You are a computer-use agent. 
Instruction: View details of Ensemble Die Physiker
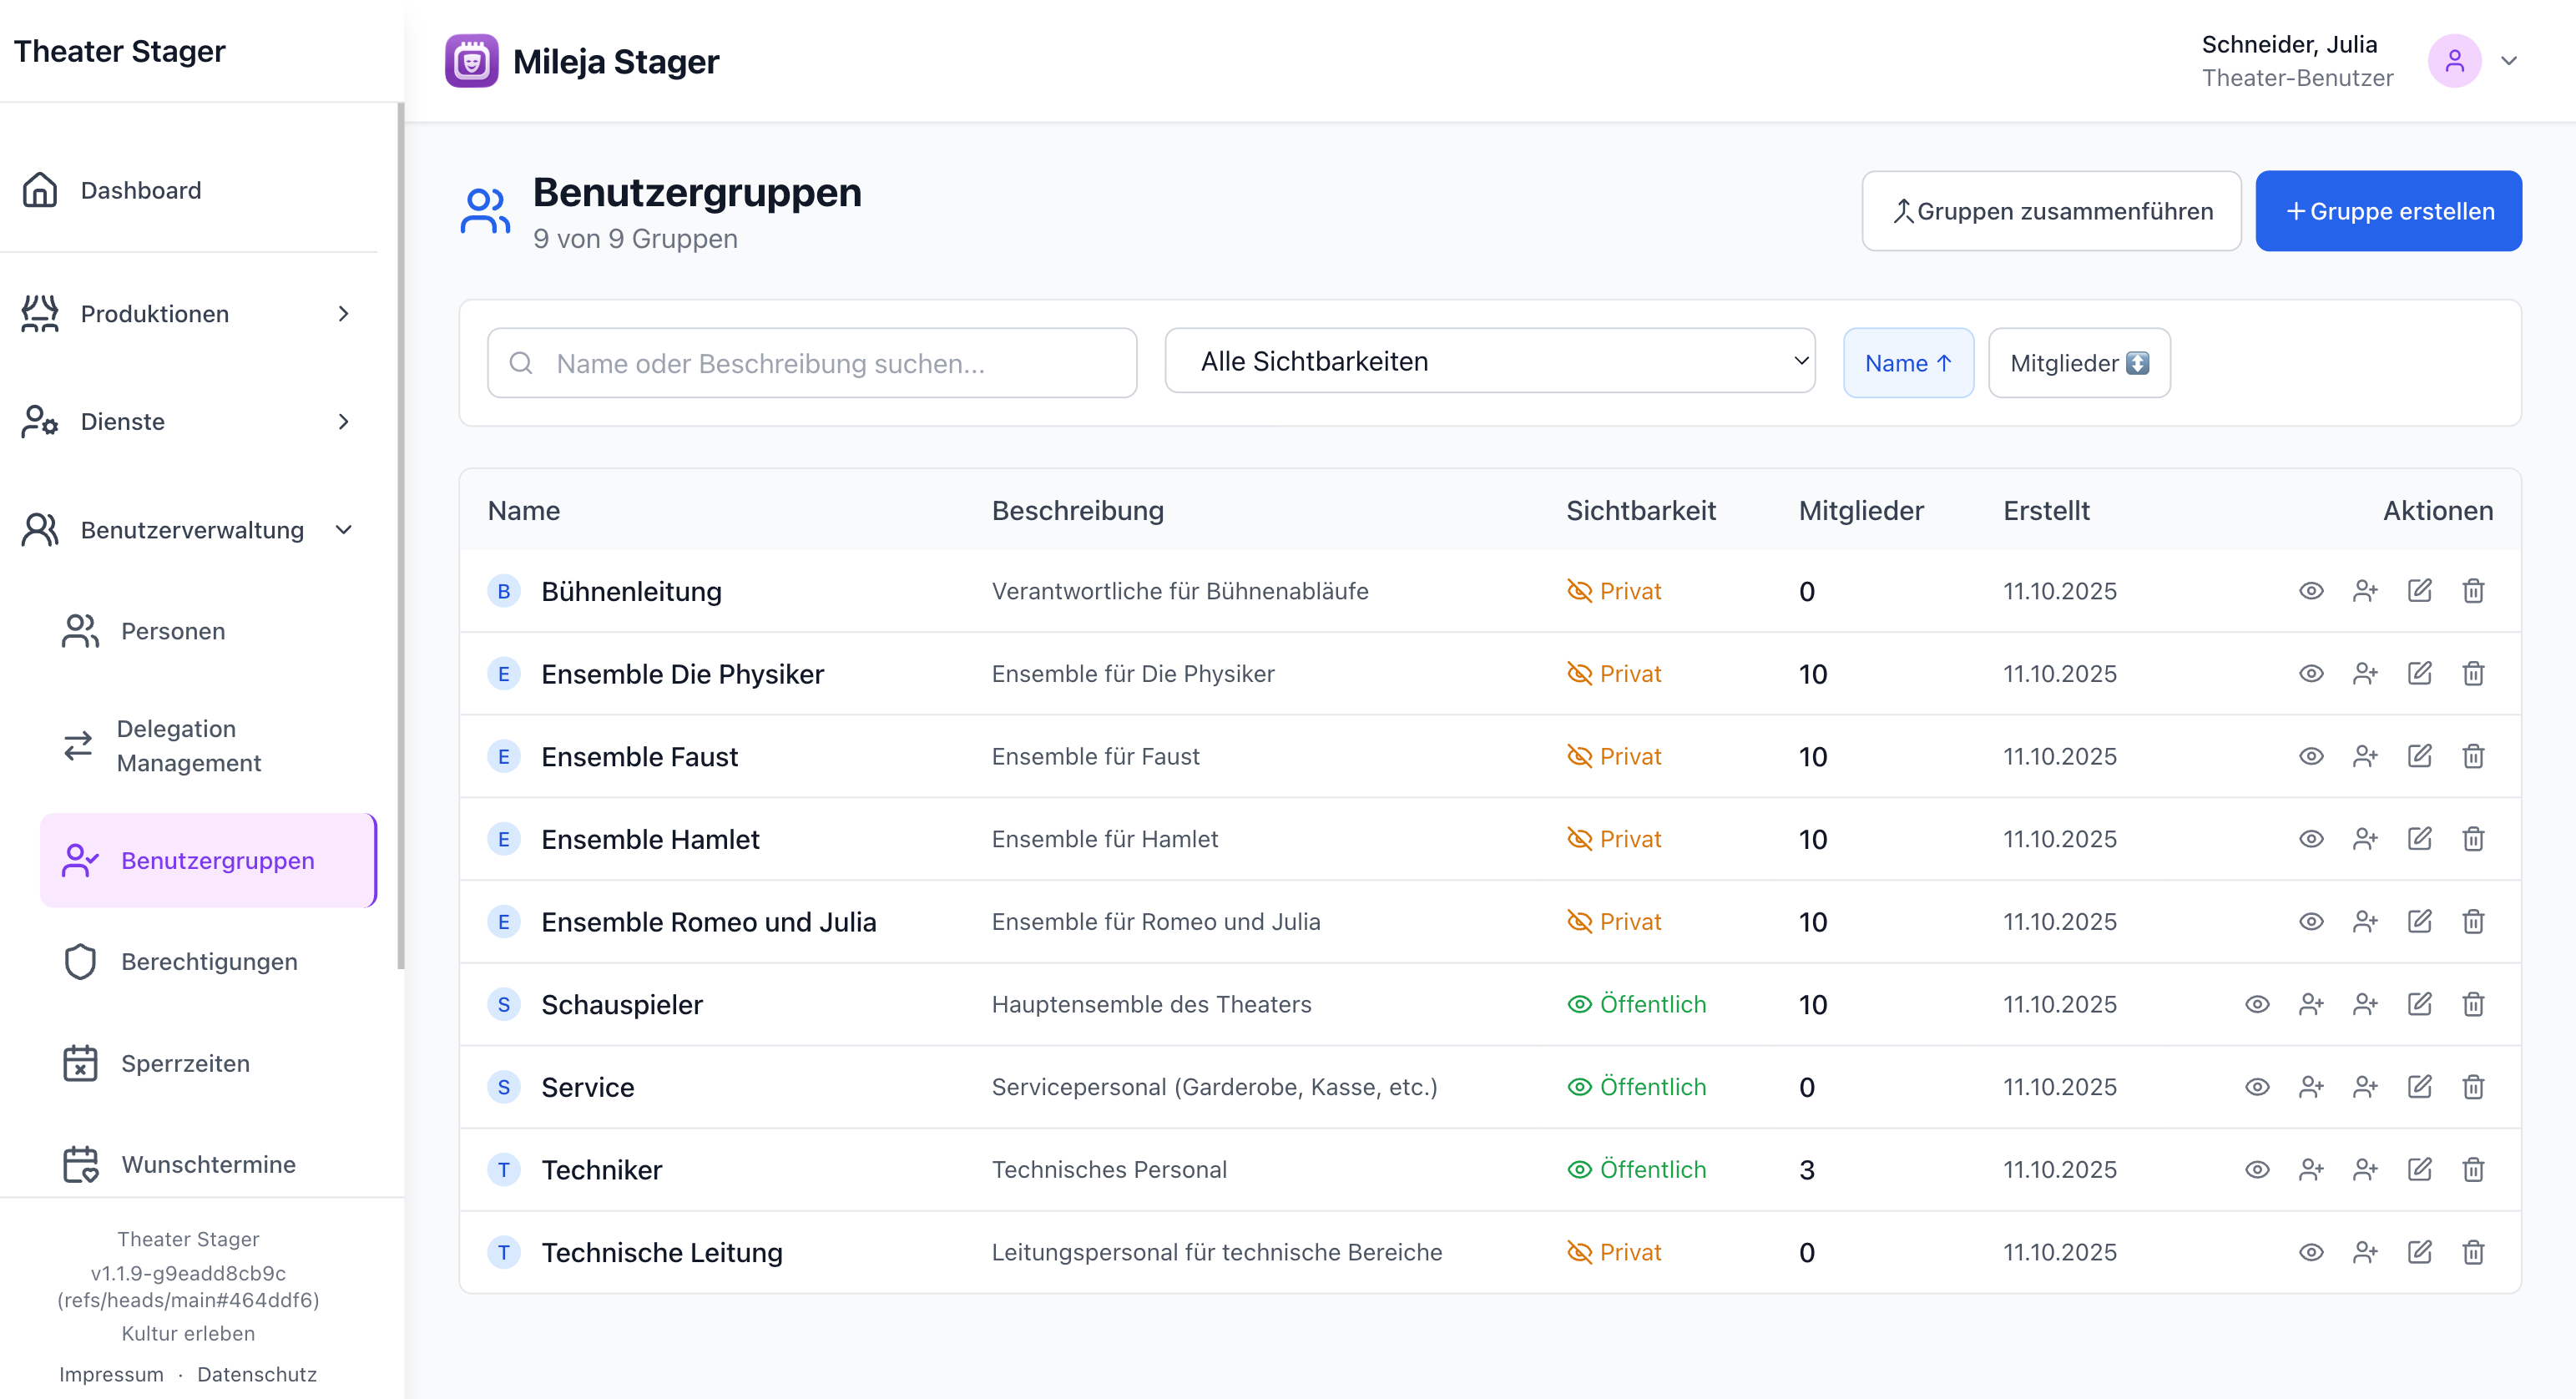[x=2310, y=674]
